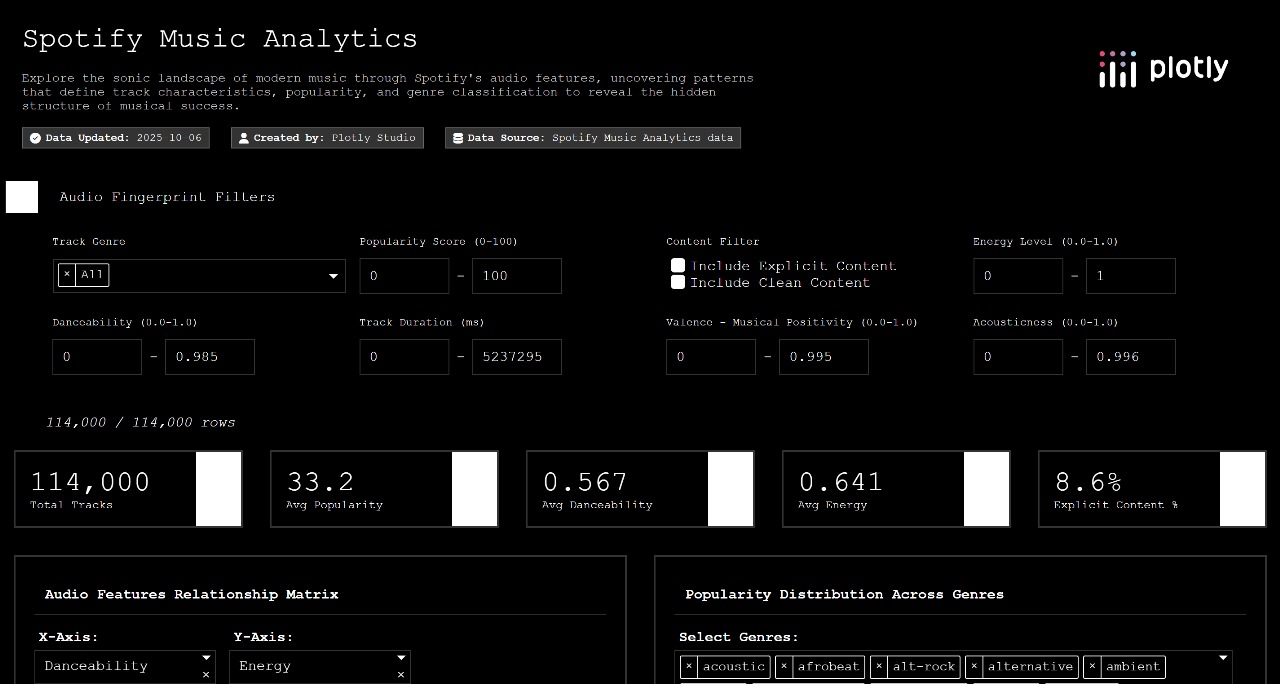Image resolution: width=1280 pixels, height=684 pixels.
Task: Click the 'Data Updated: 2025 10 06' badge
Action: [116, 138]
